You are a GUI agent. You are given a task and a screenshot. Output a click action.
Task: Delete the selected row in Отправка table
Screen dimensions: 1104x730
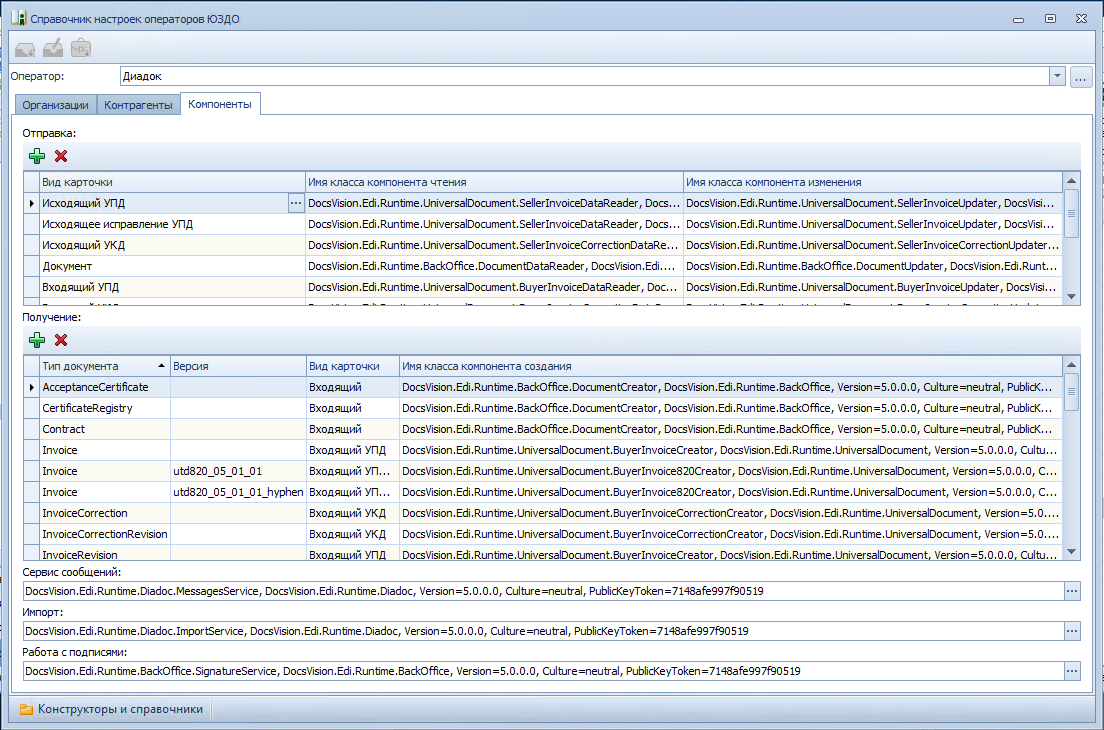coord(61,156)
